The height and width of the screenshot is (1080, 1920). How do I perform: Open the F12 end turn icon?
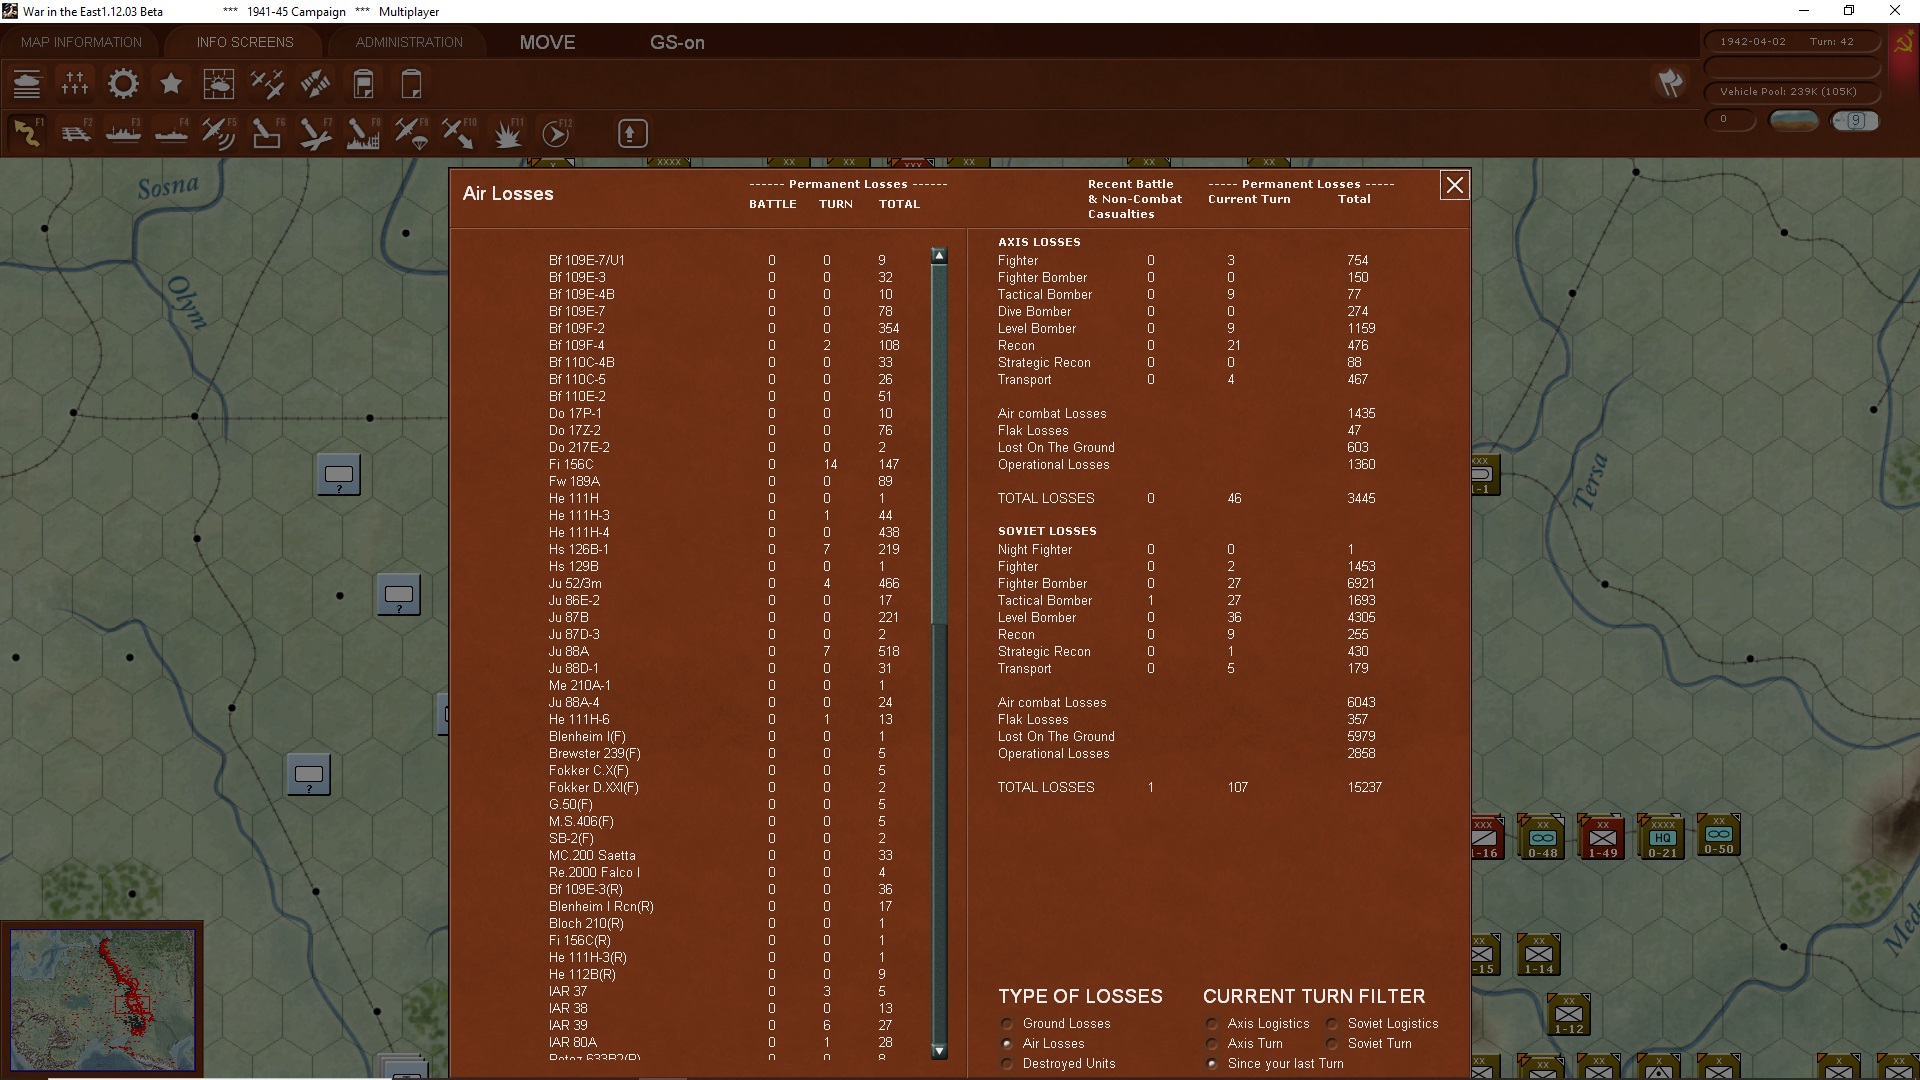556,133
